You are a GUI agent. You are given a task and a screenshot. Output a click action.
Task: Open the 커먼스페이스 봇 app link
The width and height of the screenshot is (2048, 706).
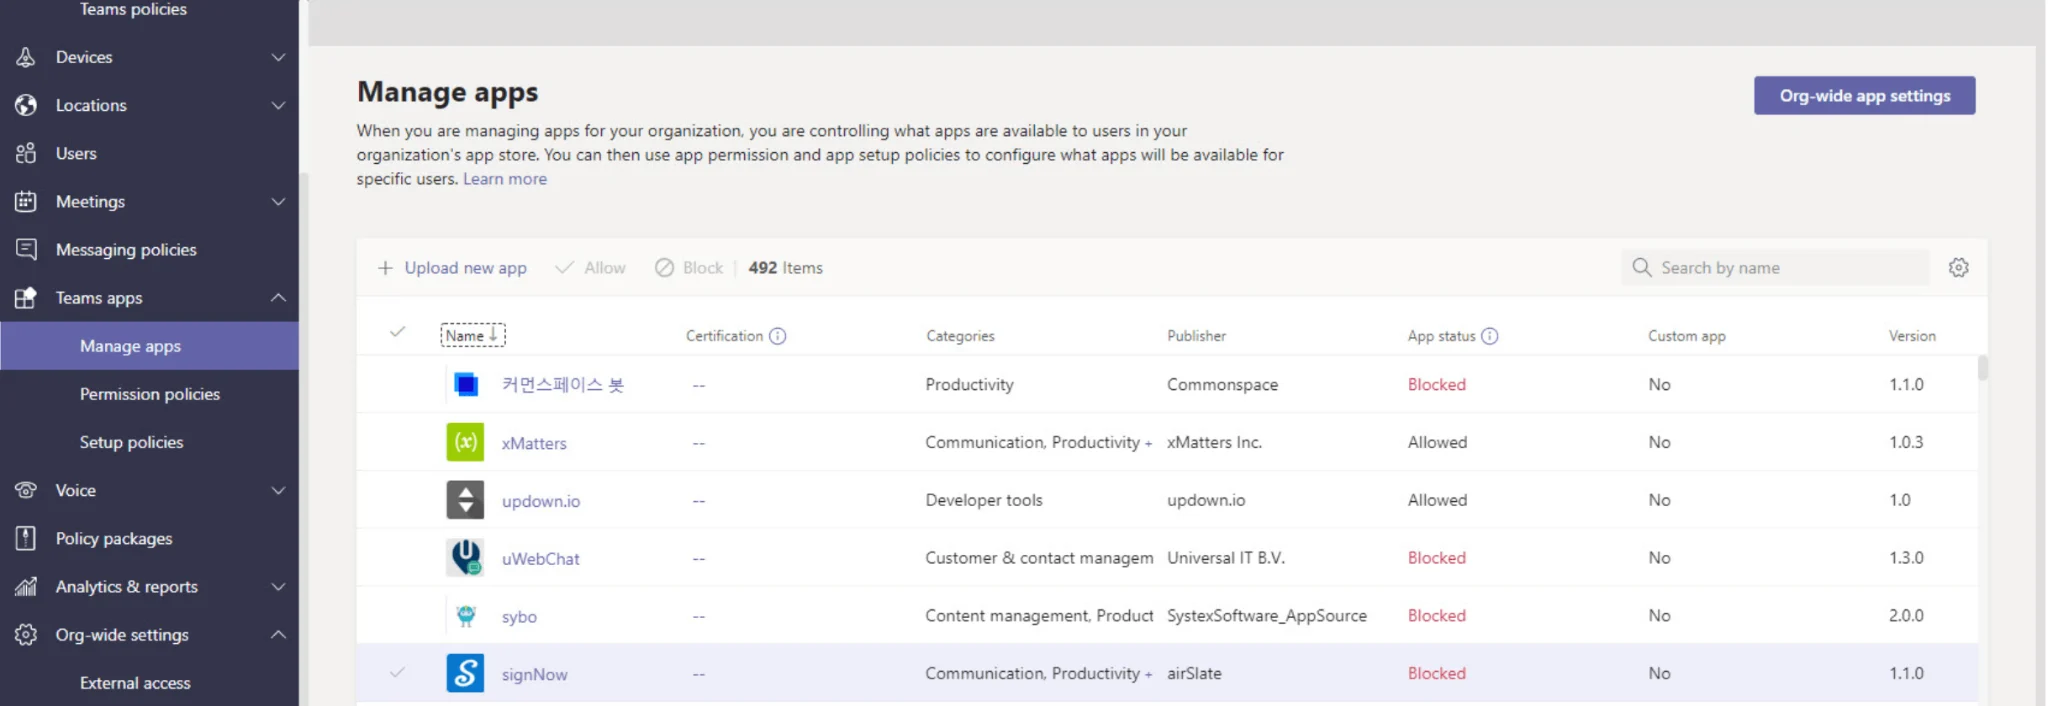coord(563,385)
